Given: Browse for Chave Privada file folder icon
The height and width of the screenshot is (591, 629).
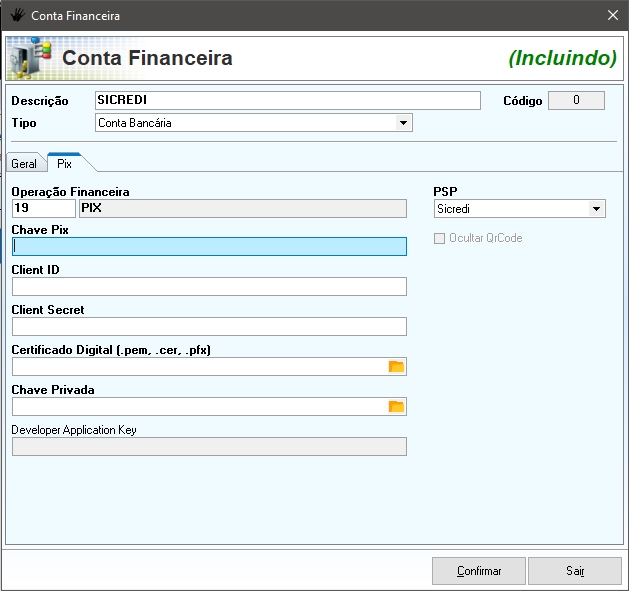Looking at the screenshot, I should point(396,406).
